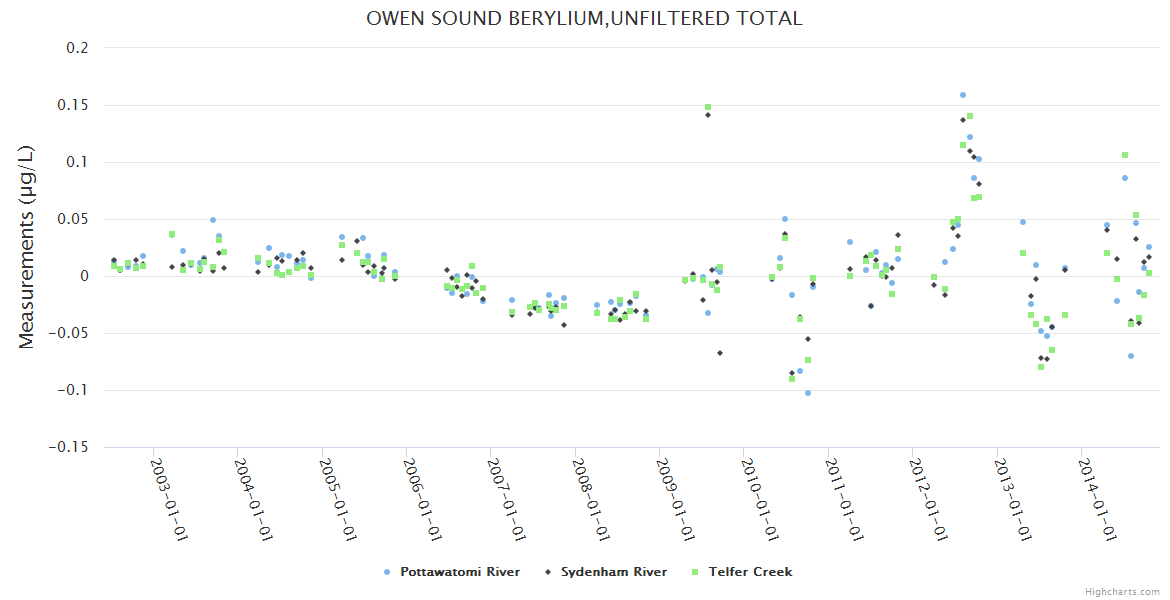Click the Telfer Creek green square legend marker
The width and height of the screenshot is (1170, 600).
(695, 572)
